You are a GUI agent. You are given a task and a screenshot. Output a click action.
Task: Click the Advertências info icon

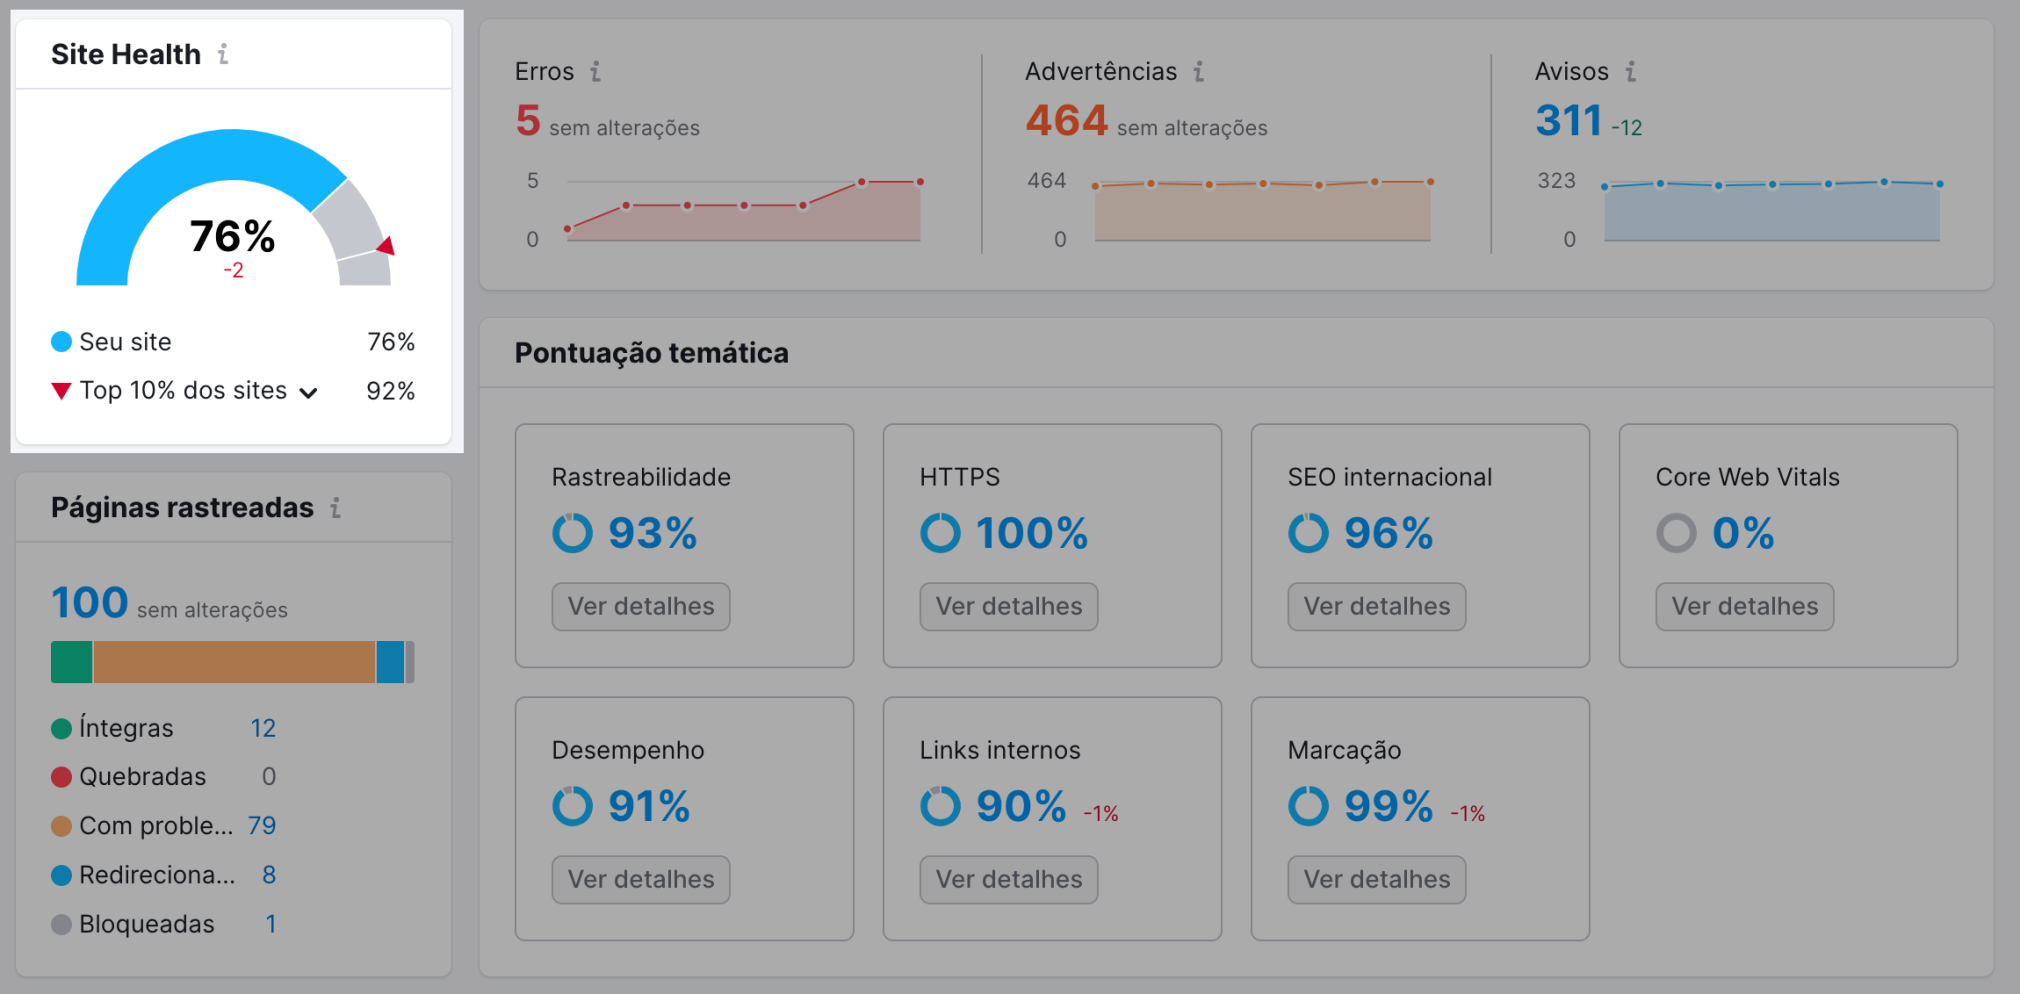click(1197, 71)
